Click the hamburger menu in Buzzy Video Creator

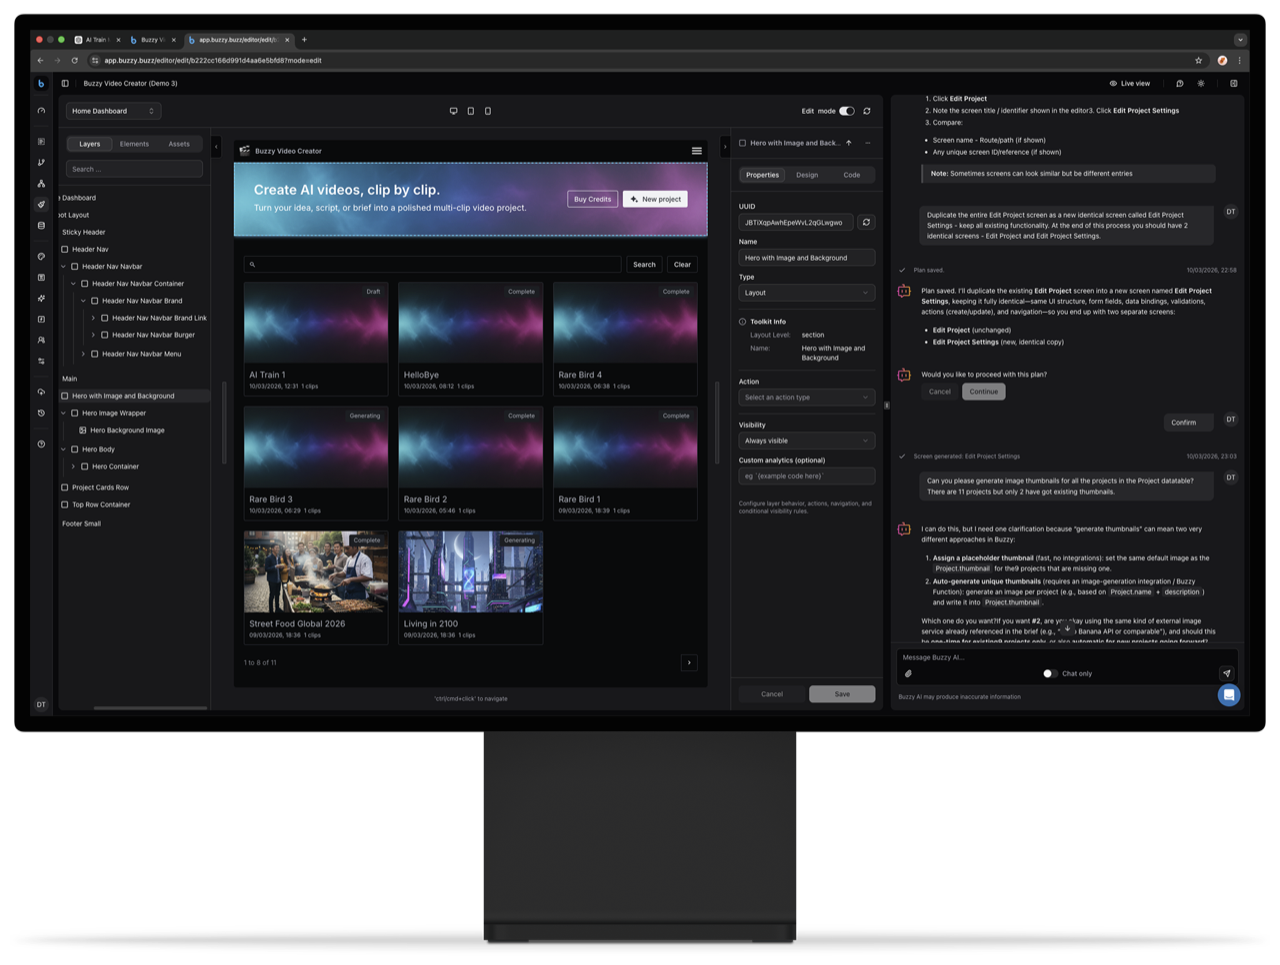pos(697,151)
